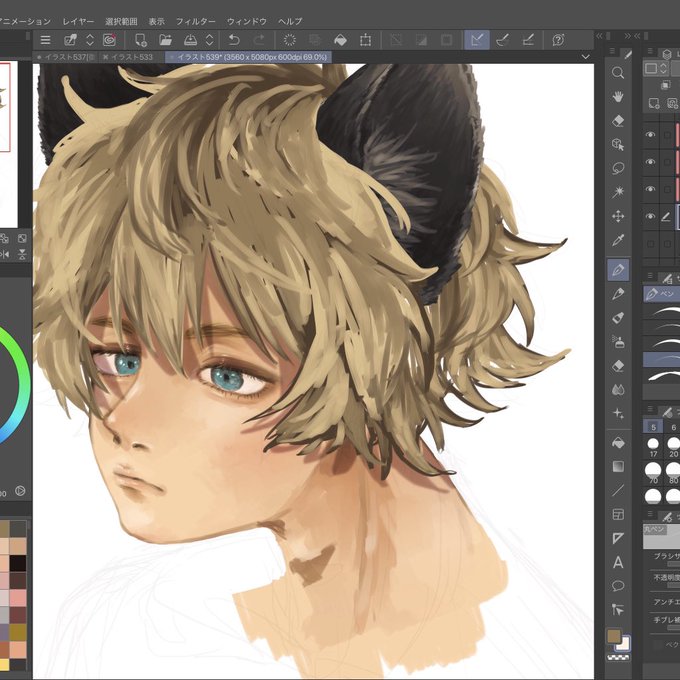680x680 pixels.
Task: Open the ウィンドウ menu
Action: click(246, 21)
